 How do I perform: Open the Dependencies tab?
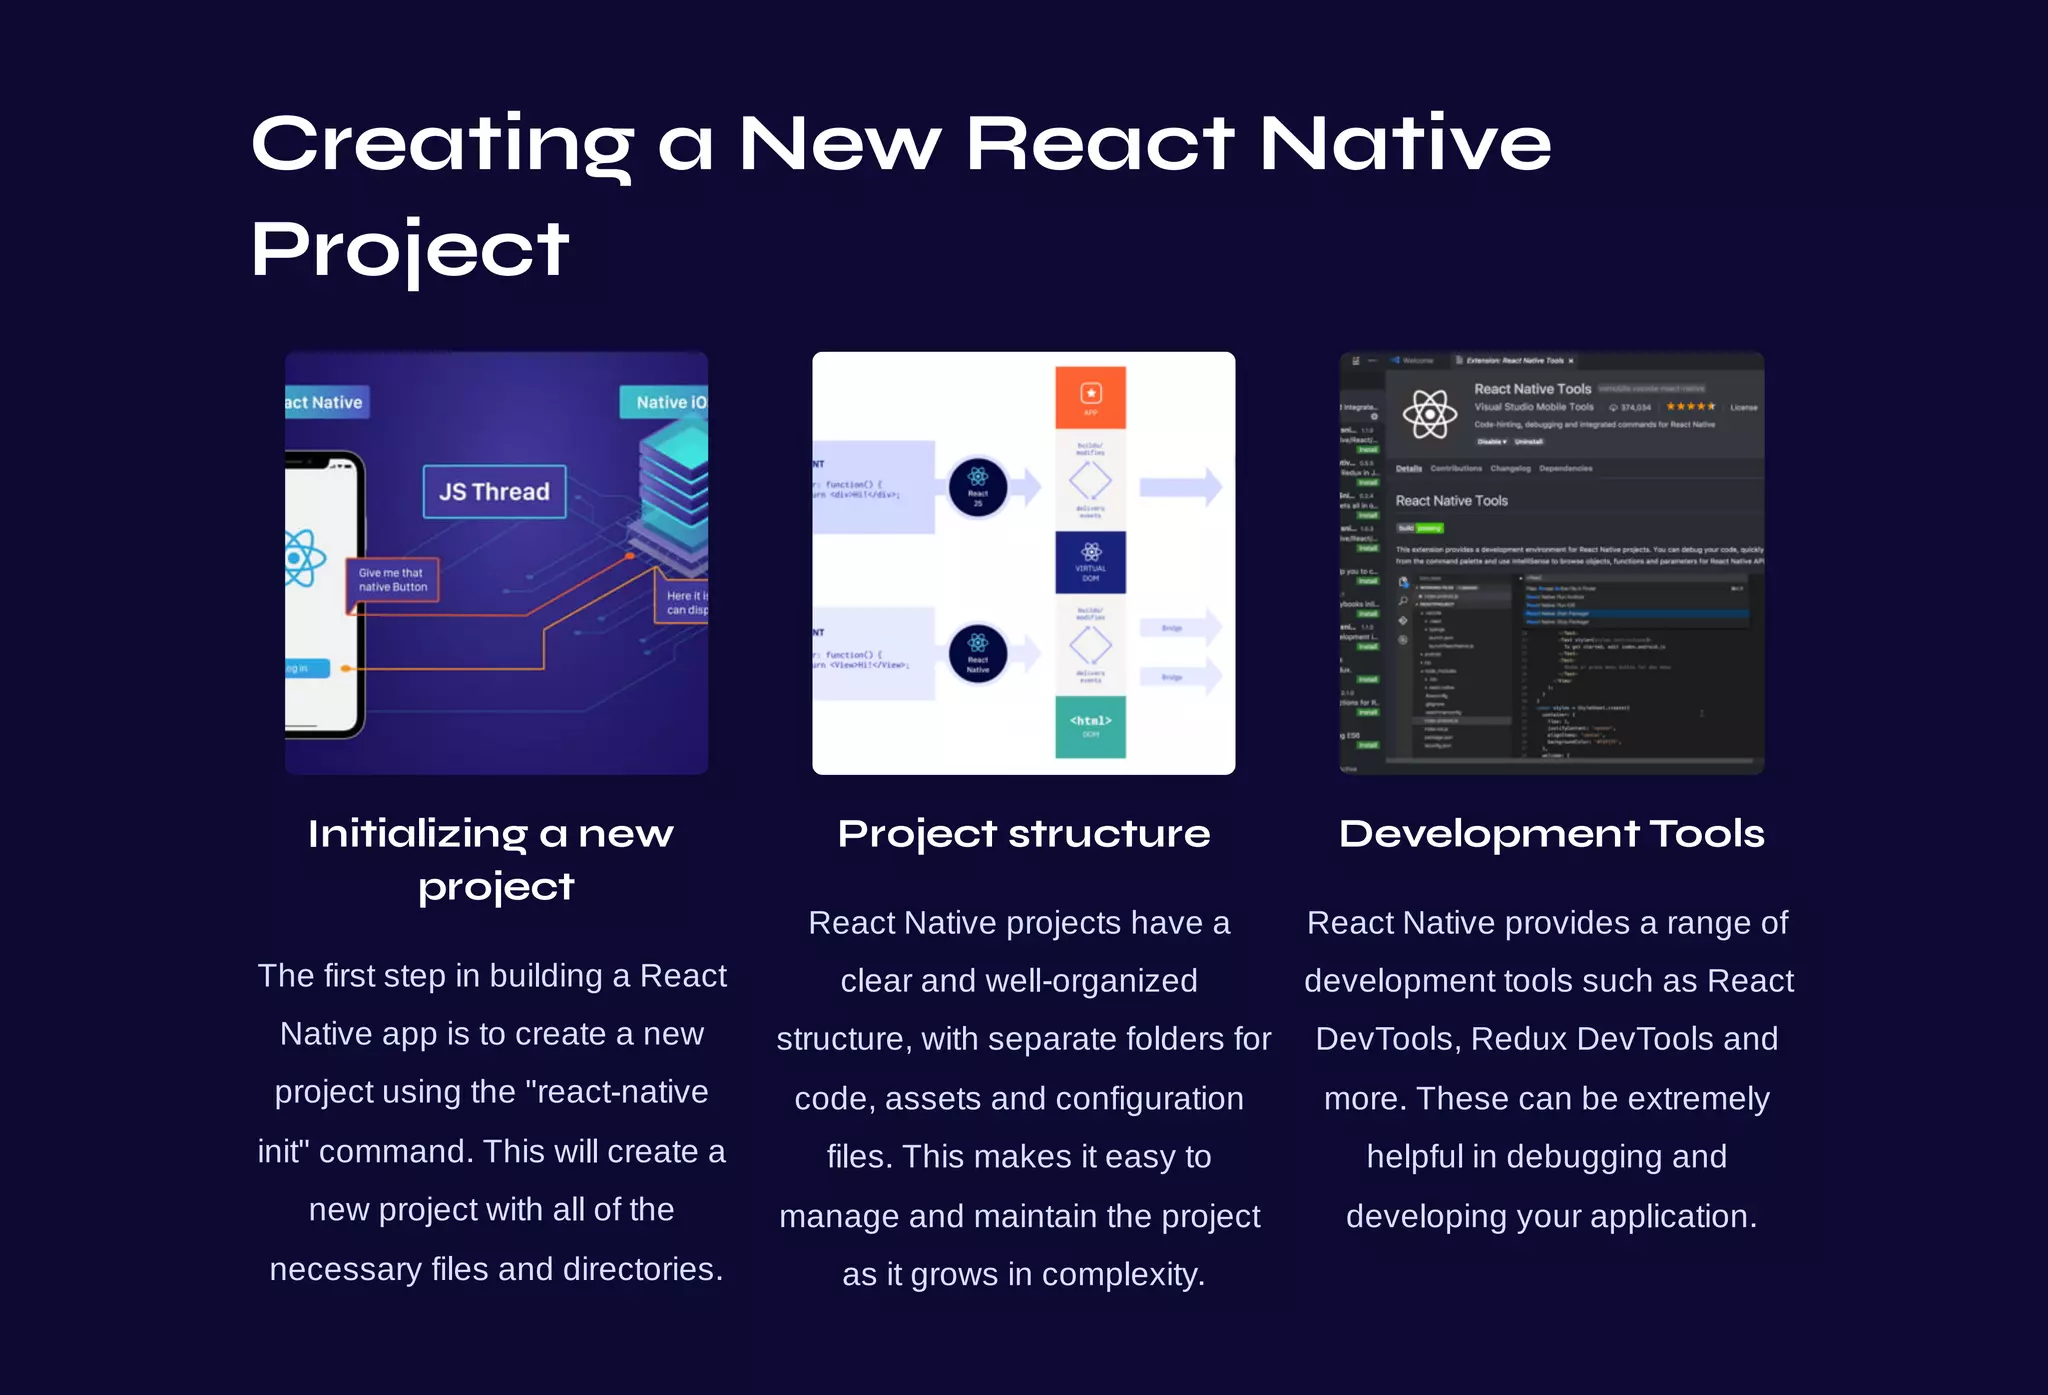click(1565, 468)
